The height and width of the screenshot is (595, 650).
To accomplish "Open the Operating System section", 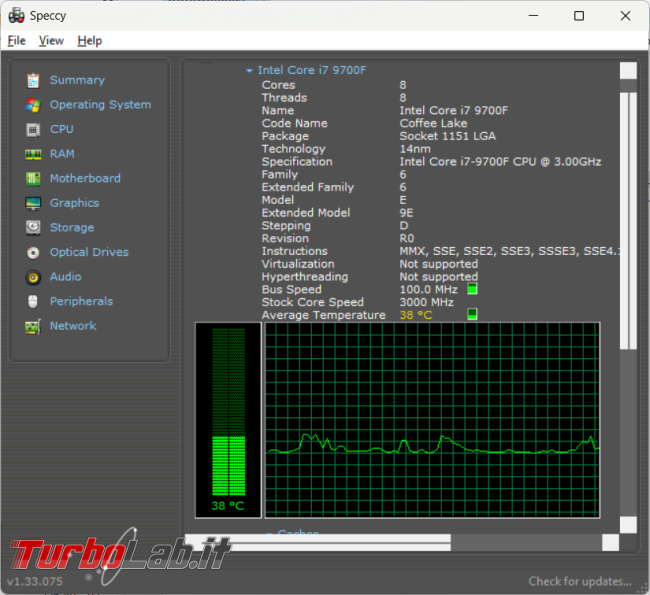I will click(100, 105).
